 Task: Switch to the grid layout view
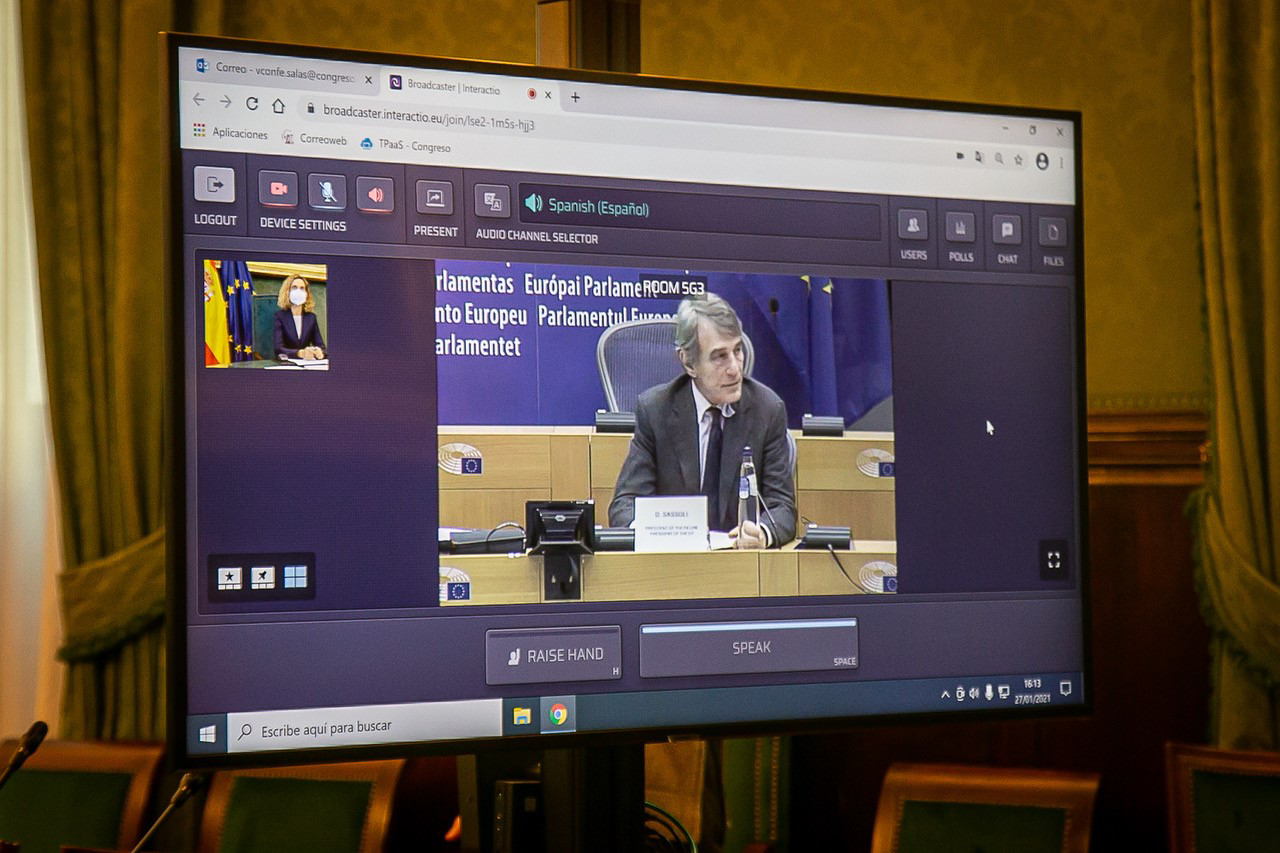(295, 577)
